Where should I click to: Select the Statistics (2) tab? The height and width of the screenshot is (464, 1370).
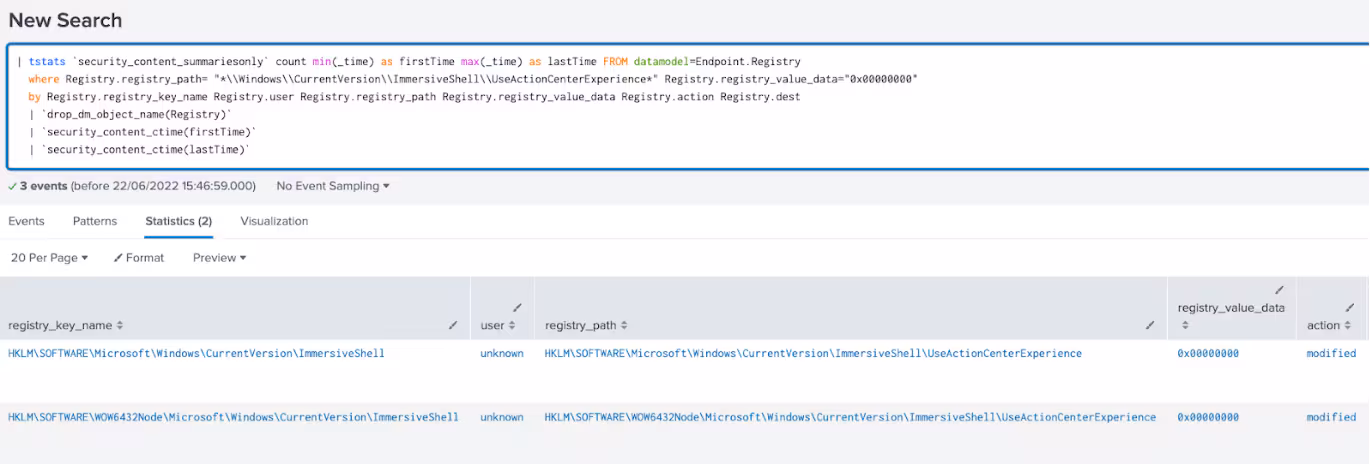click(x=178, y=221)
